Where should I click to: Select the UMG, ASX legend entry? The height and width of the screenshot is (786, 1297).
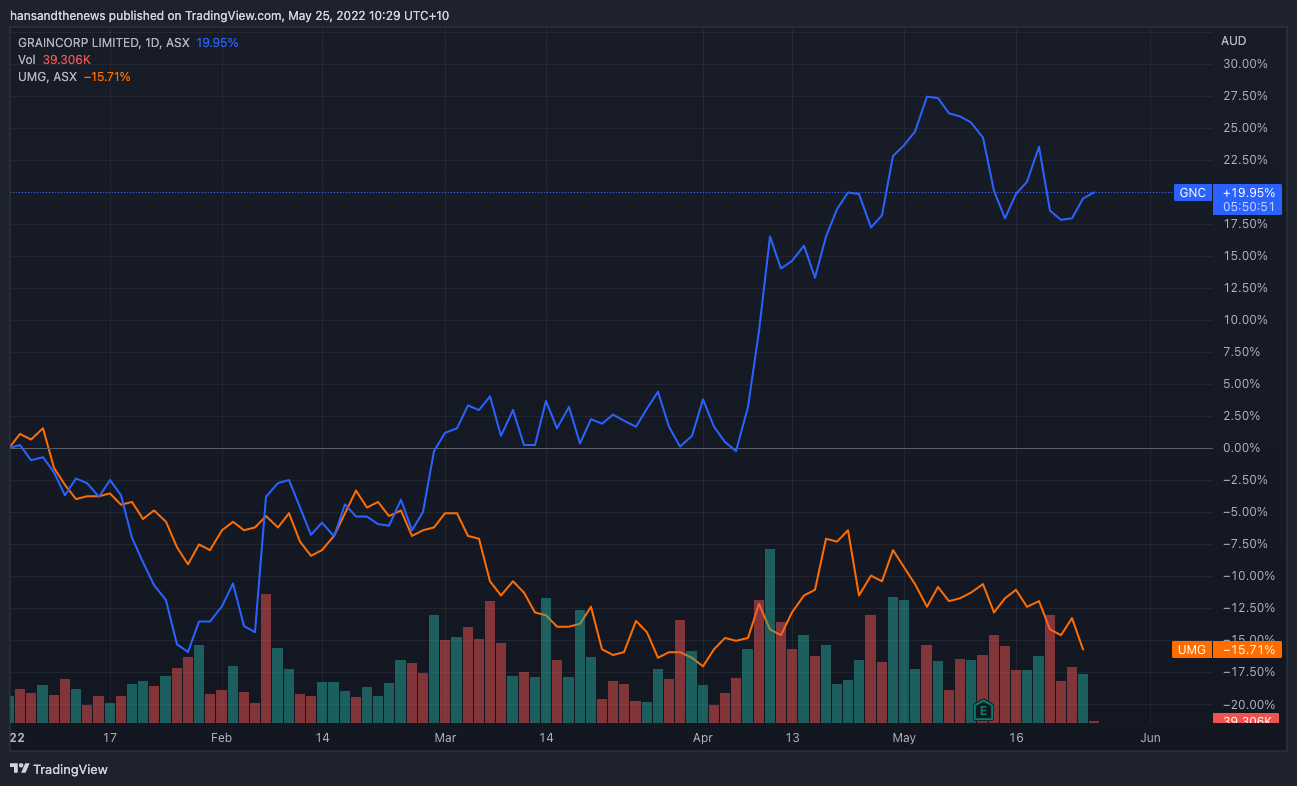(x=47, y=77)
